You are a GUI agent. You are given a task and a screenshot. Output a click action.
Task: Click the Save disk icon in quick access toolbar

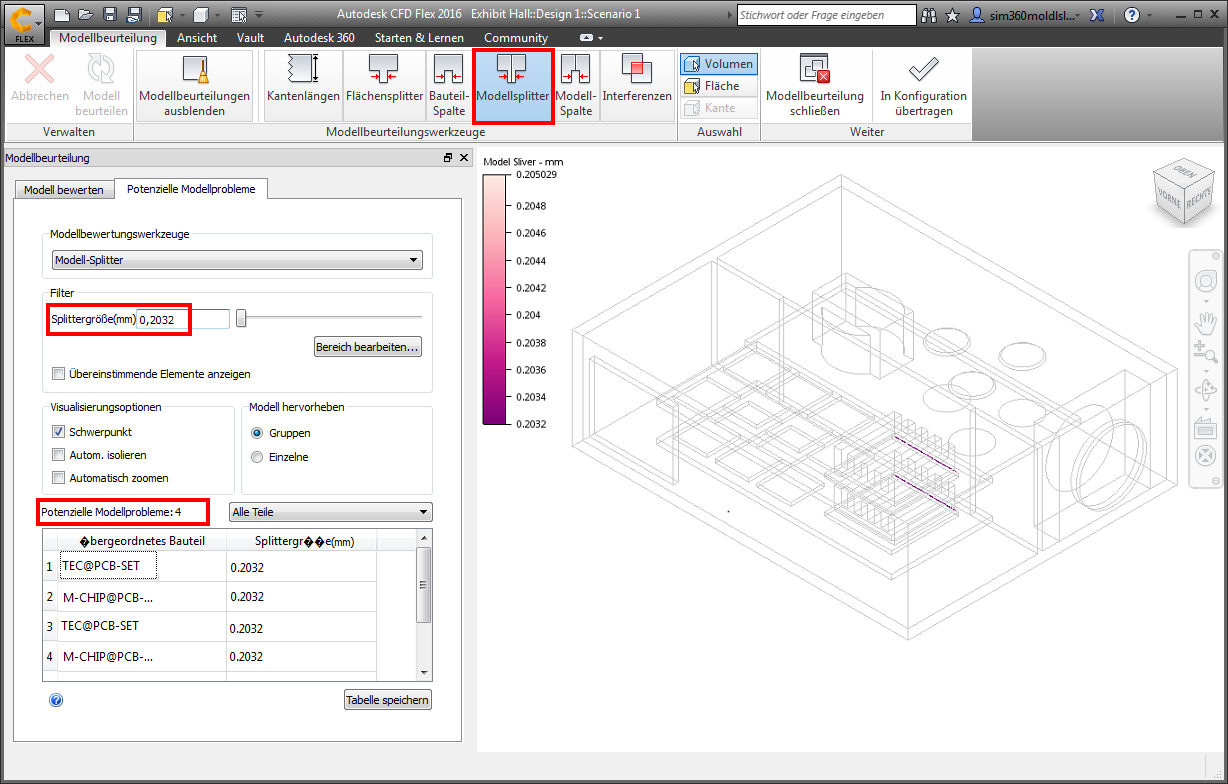(110, 15)
